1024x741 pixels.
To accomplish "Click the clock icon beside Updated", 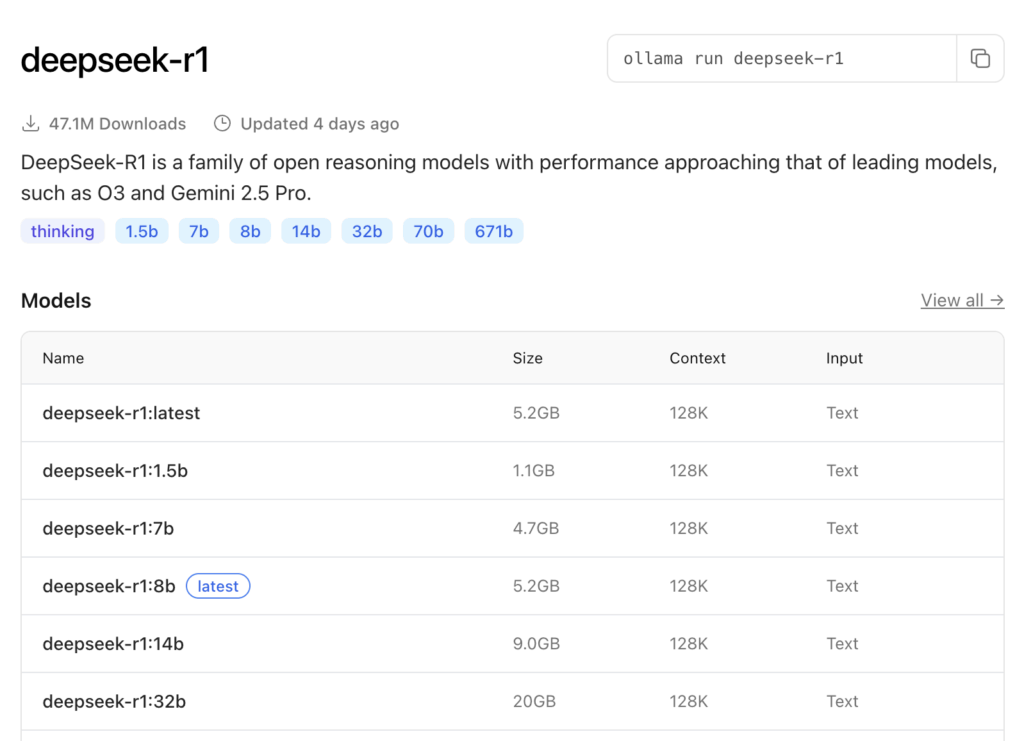I will click(222, 123).
